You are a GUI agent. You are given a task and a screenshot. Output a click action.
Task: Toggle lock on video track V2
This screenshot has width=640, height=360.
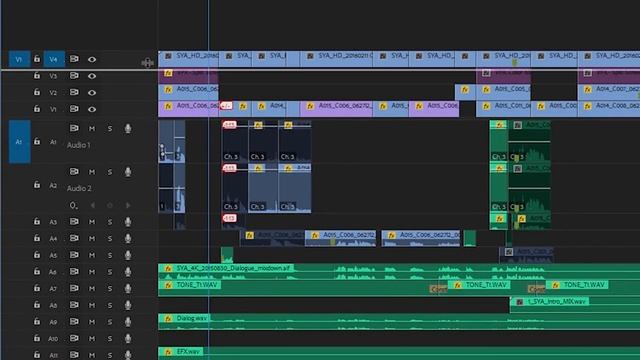click(x=37, y=92)
